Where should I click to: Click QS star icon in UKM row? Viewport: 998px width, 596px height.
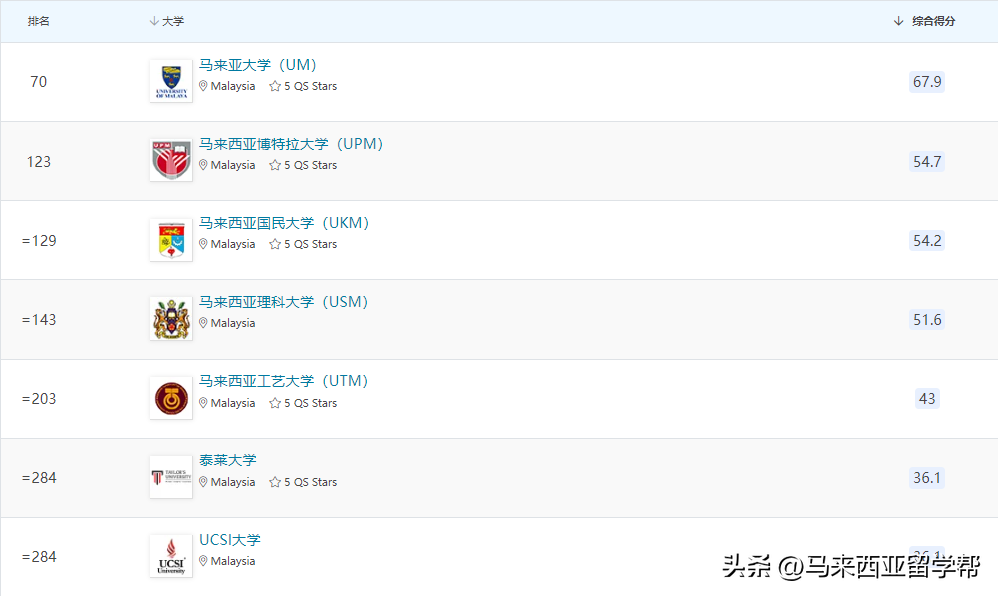(275, 244)
